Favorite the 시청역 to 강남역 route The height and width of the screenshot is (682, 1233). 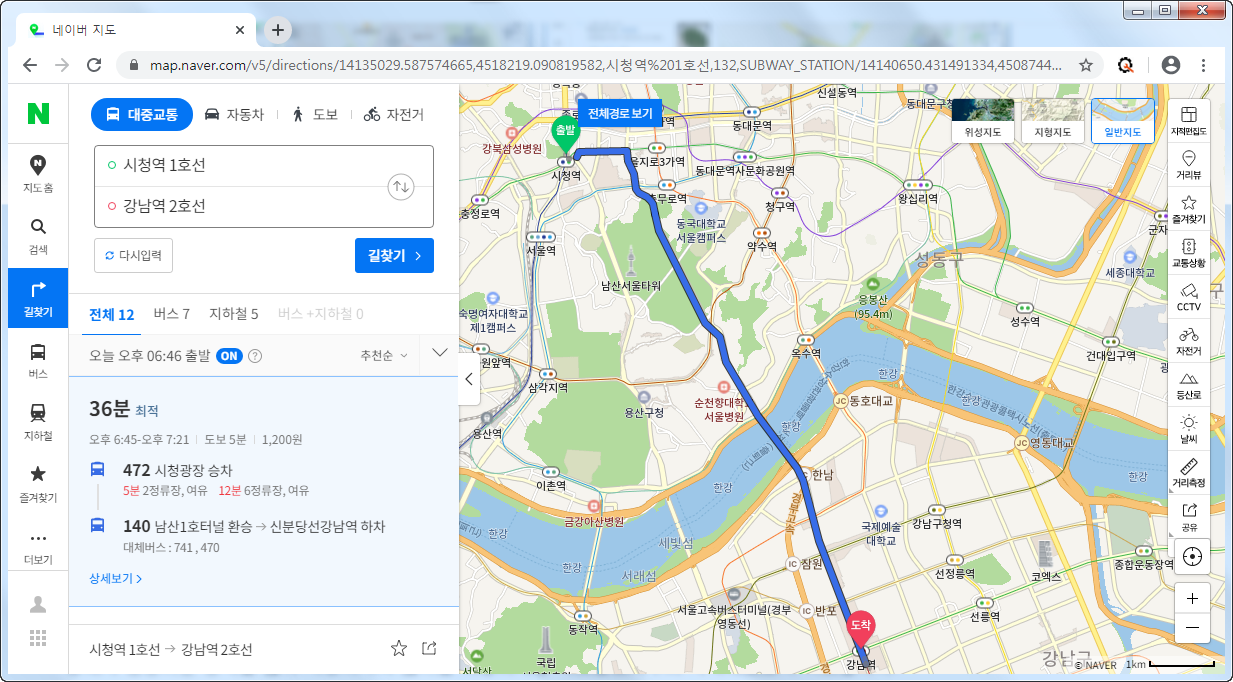(x=399, y=648)
